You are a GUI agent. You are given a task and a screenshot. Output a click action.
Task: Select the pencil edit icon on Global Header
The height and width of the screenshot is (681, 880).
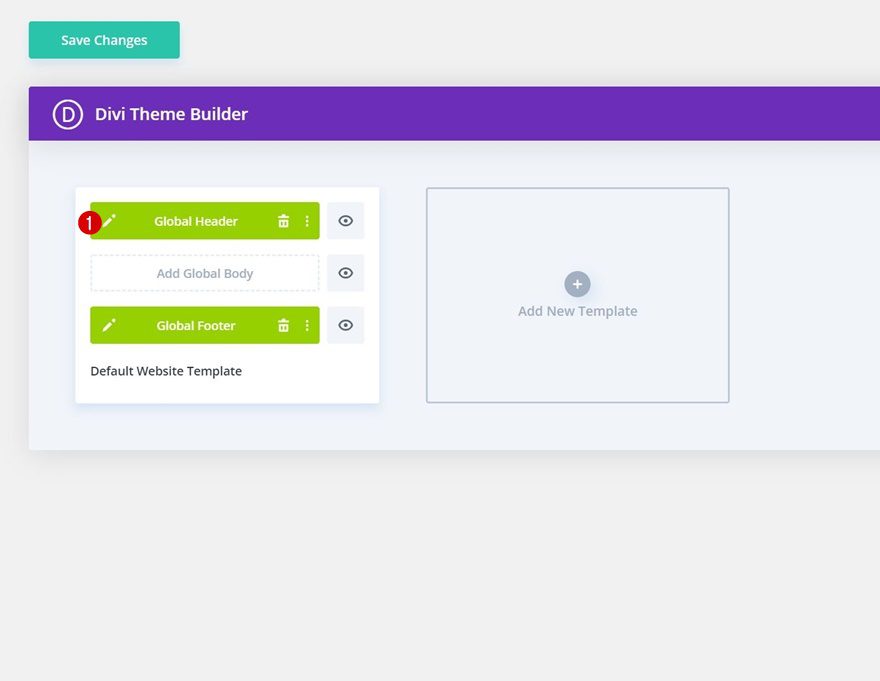[x=110, y=221]
